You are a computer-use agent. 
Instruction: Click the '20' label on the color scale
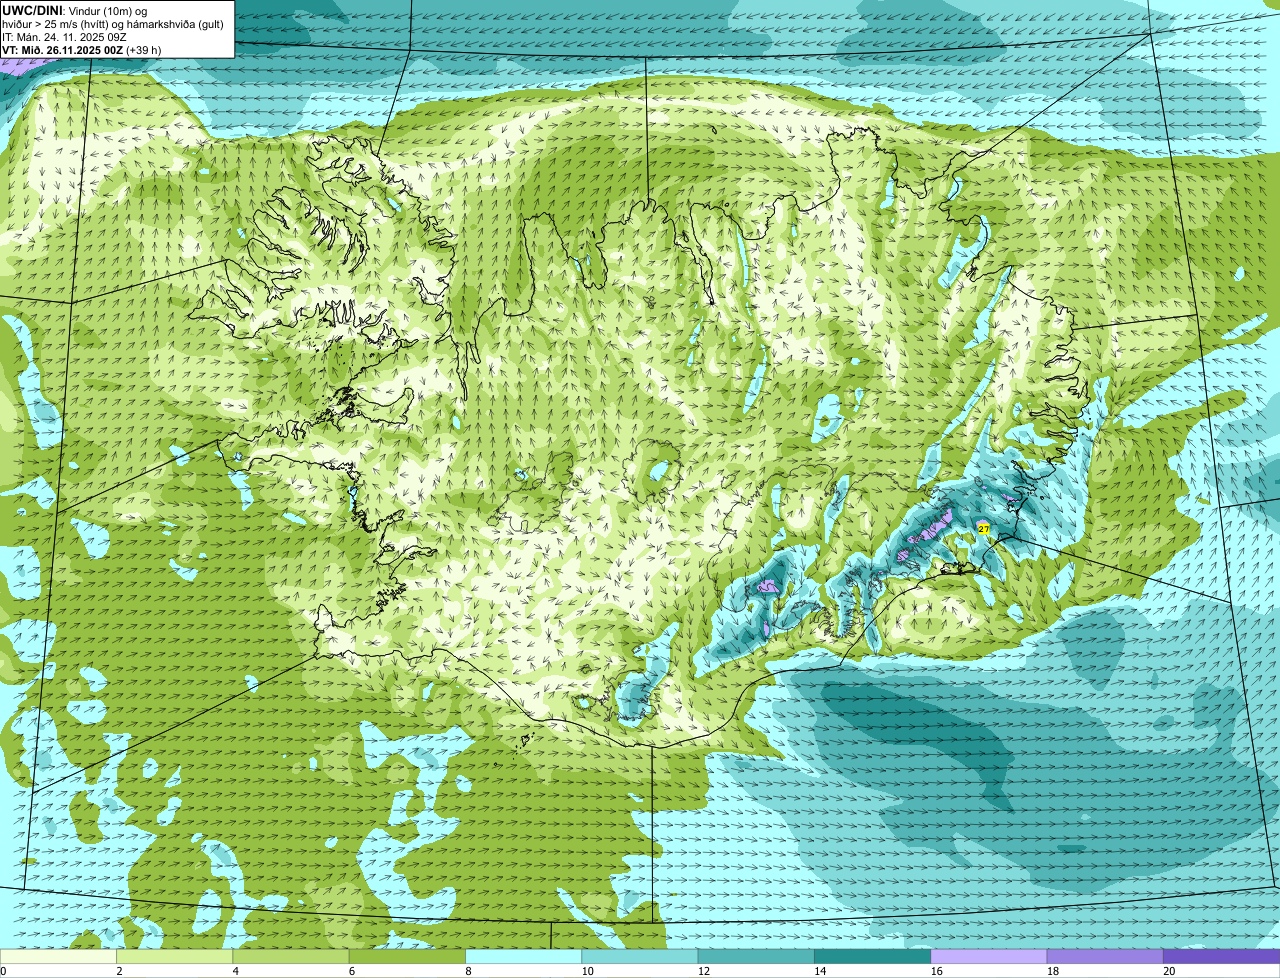coord(1169,971)
